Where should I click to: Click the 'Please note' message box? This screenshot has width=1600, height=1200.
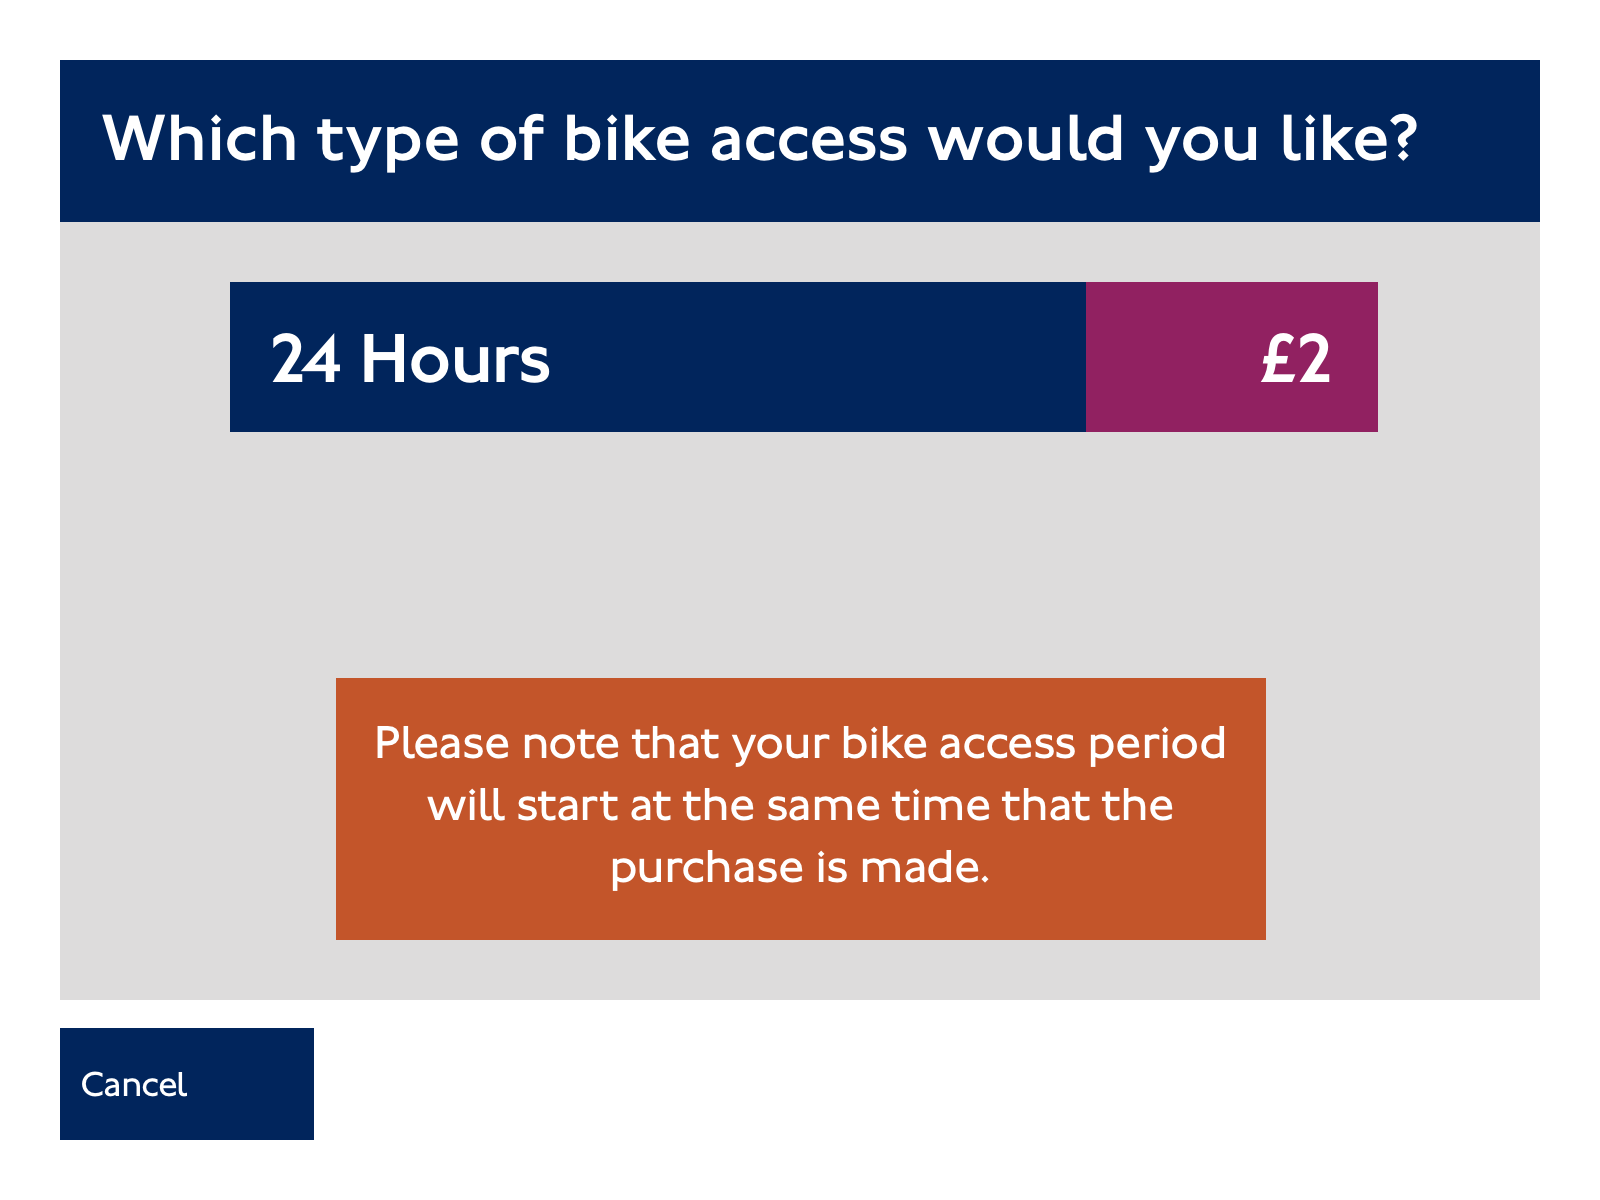coord(800,809)
